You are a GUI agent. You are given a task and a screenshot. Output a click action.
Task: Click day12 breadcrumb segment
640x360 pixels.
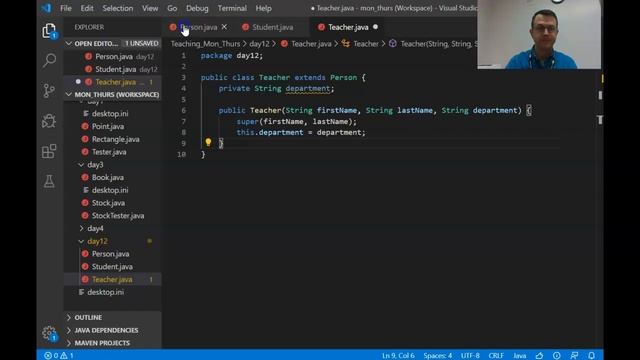point(259,44)
